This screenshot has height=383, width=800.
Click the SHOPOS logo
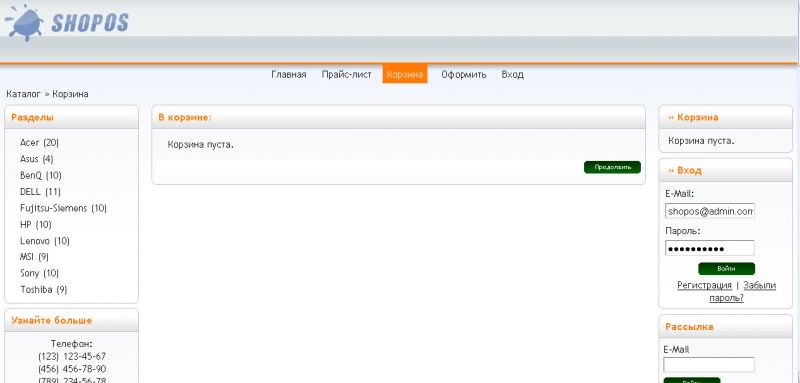click(67, 23)
